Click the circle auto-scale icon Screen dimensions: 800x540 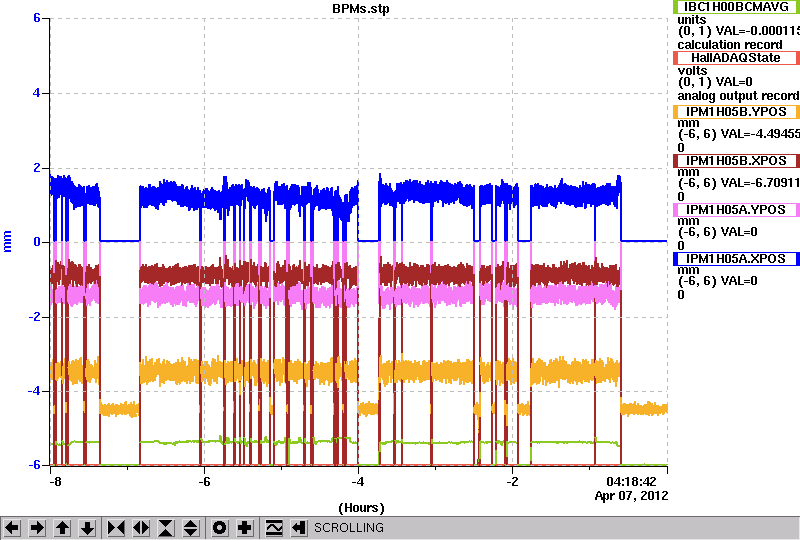219,528
